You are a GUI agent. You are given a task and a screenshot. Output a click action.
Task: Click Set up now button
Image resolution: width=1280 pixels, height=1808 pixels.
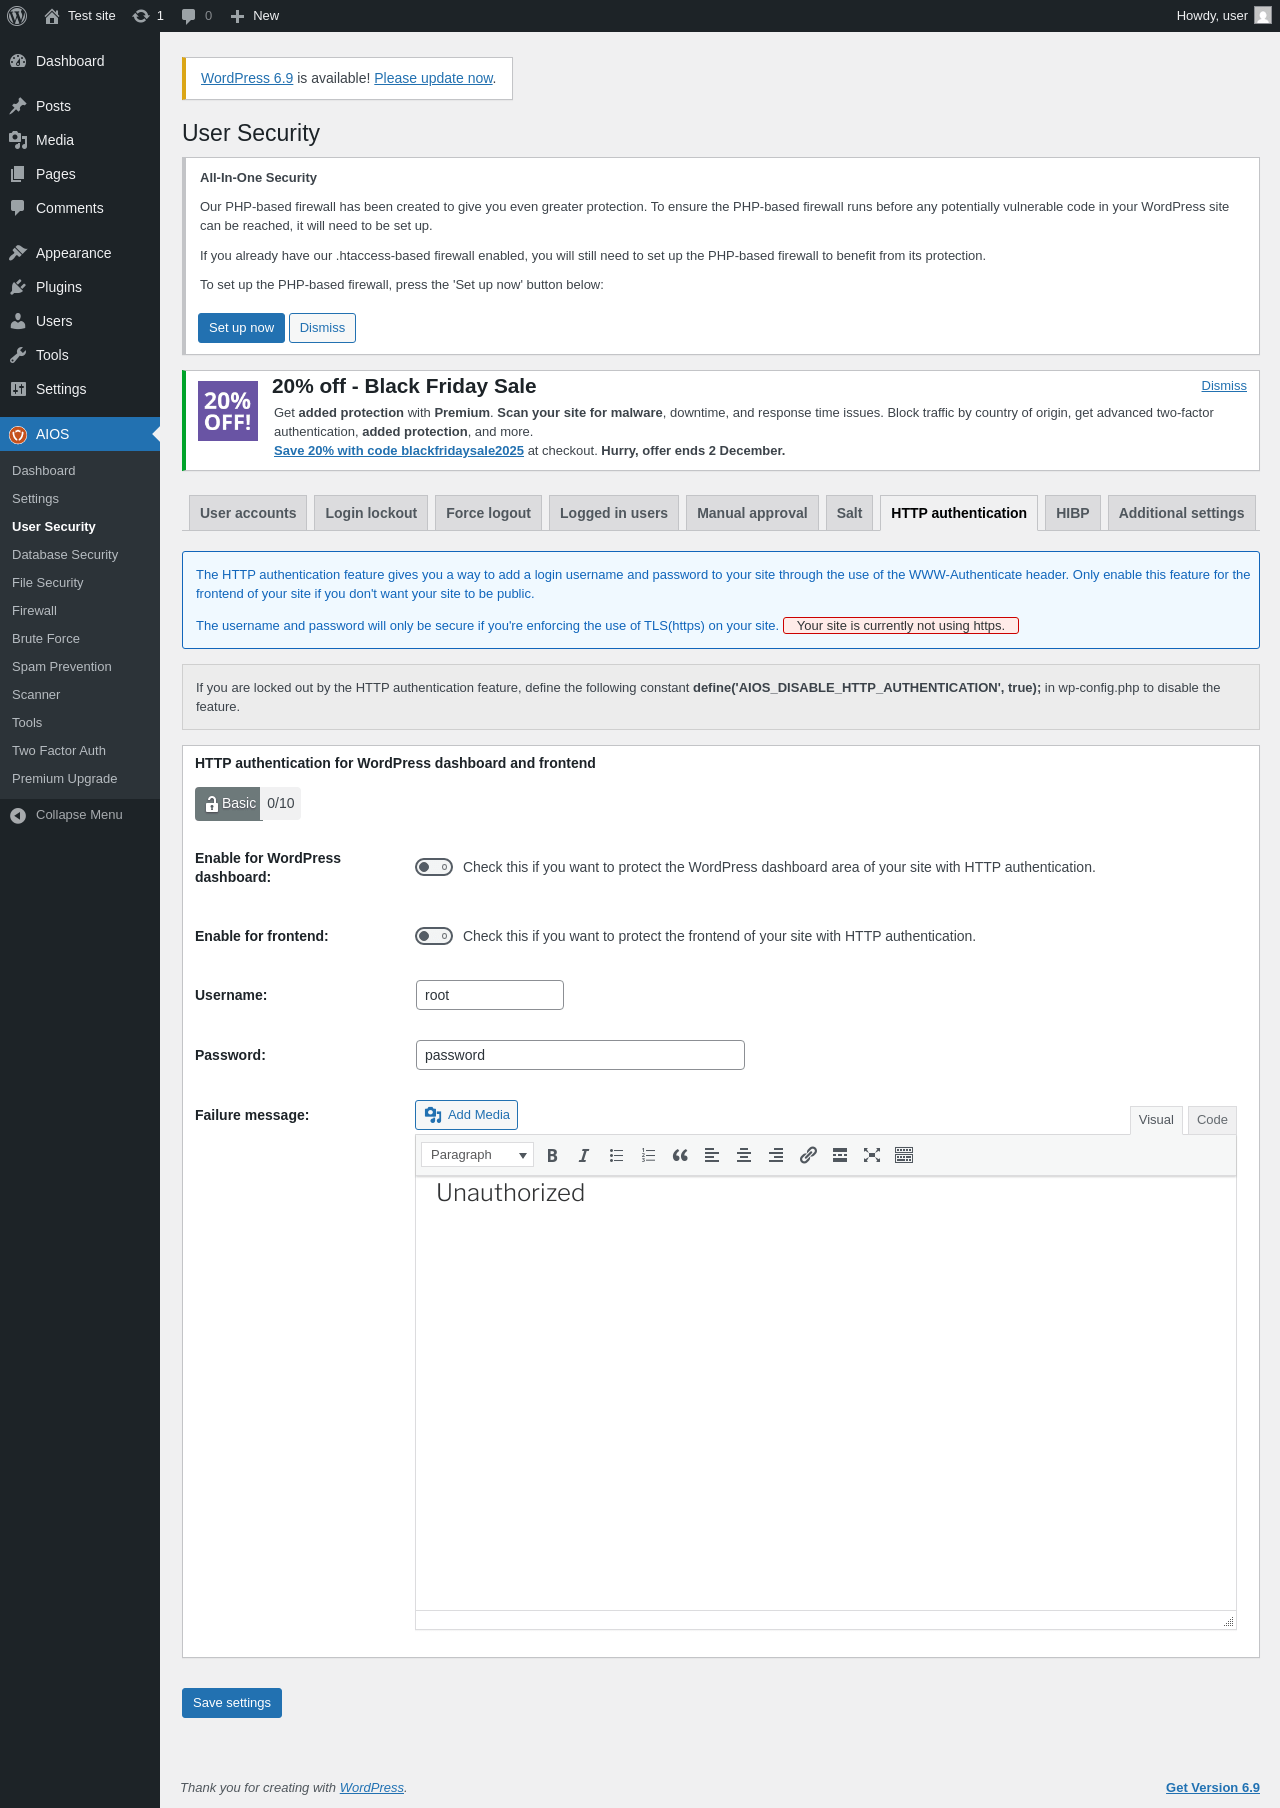[241, 328]
